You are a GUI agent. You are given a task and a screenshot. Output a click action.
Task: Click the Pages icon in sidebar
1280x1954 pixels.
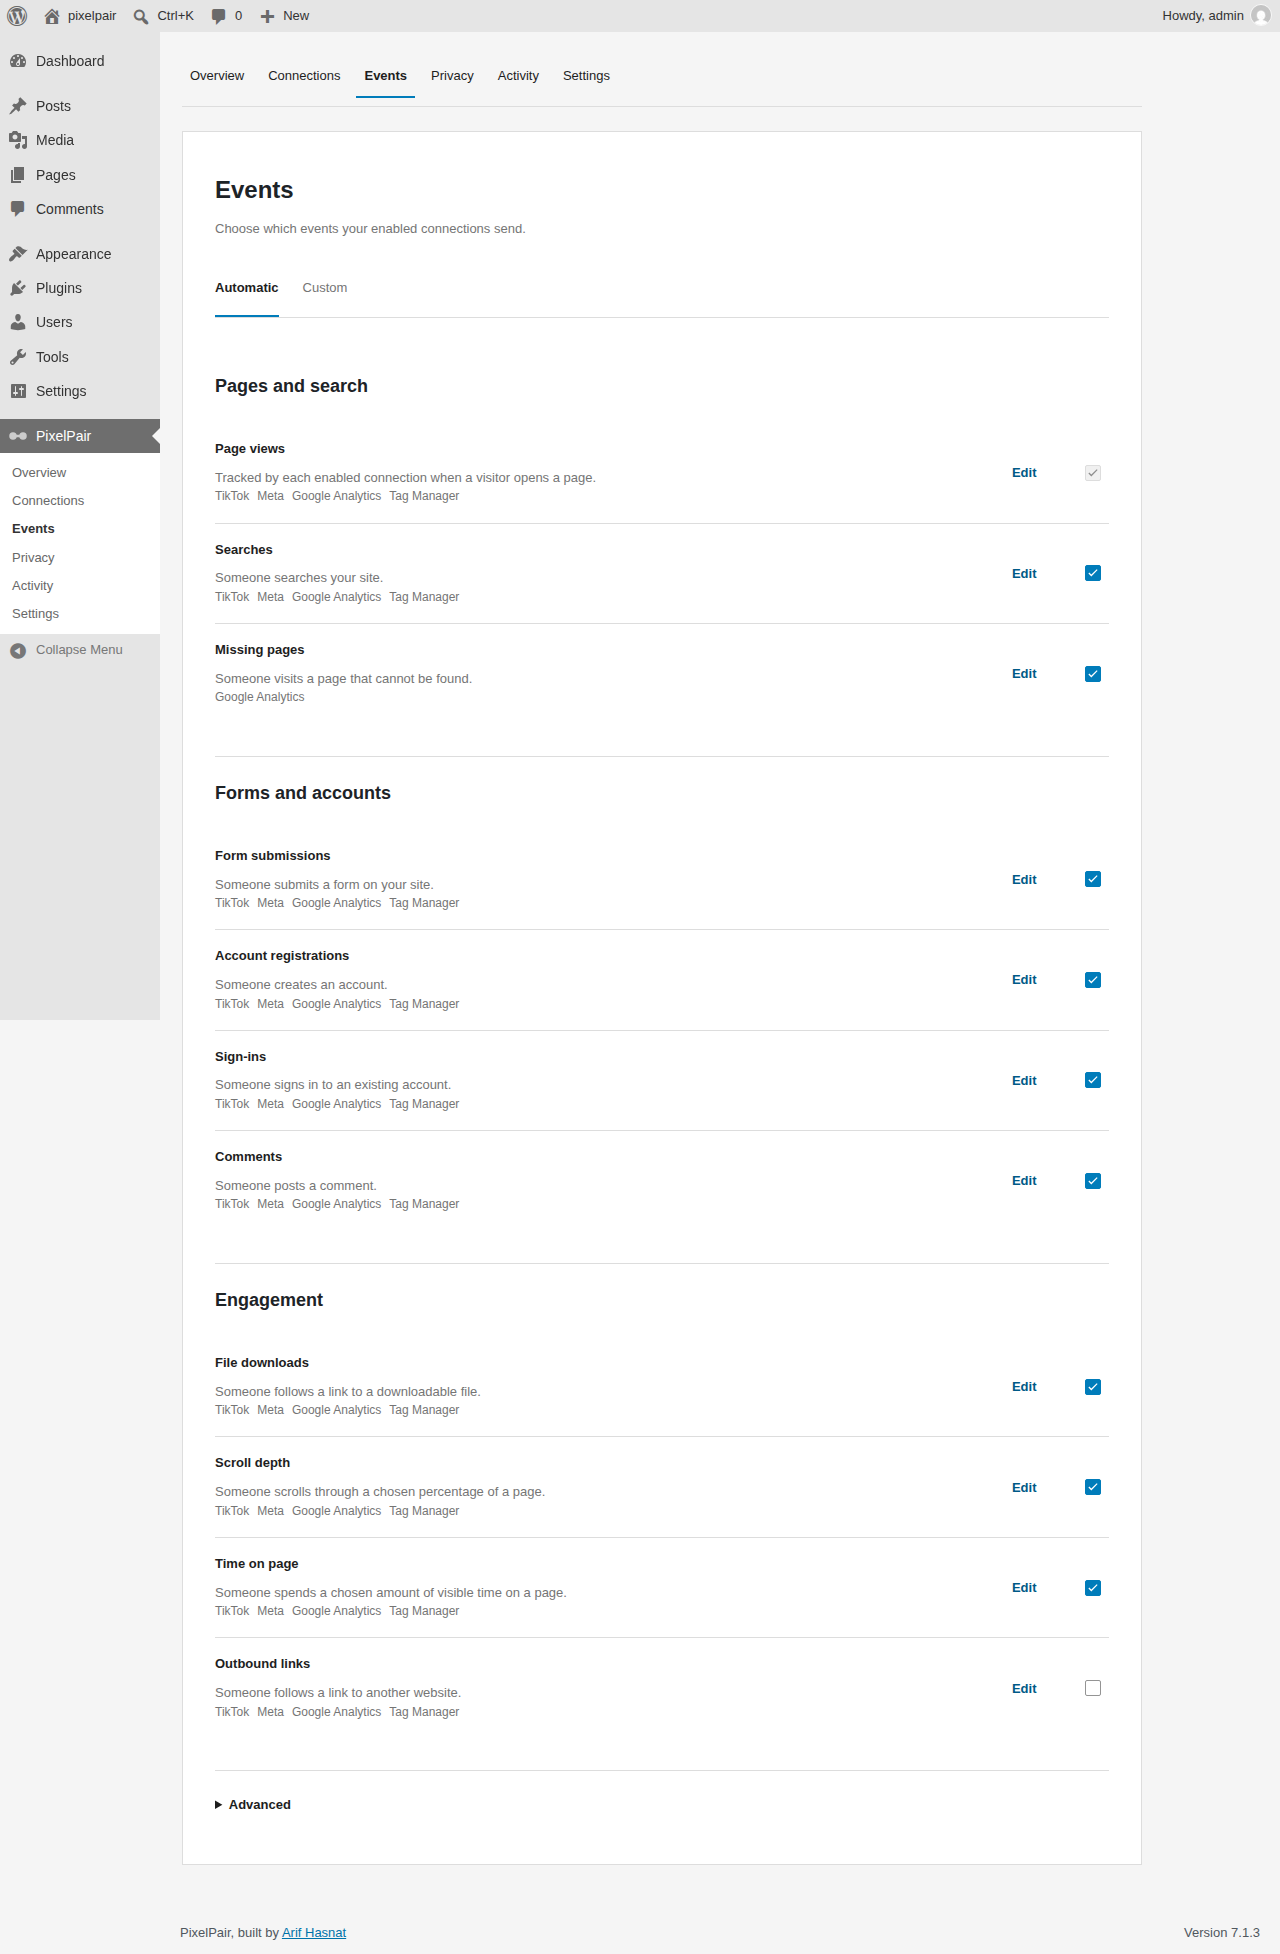pyautogui.click(x=18, y=175)
